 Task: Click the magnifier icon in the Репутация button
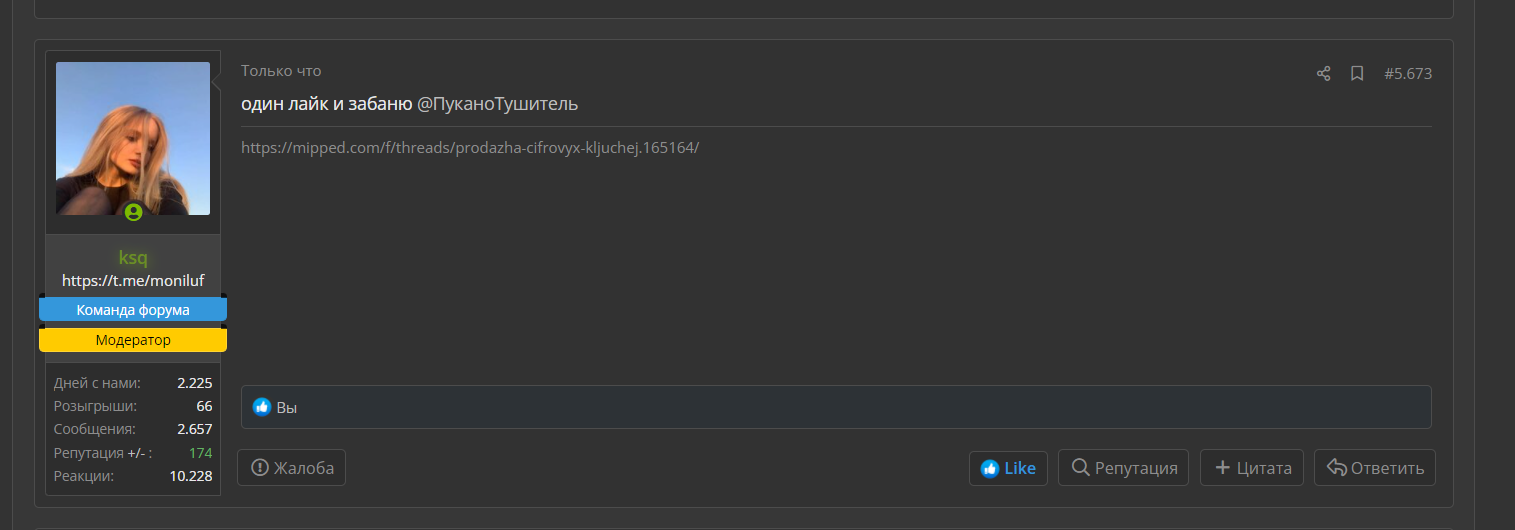(x=1080, y=467)
